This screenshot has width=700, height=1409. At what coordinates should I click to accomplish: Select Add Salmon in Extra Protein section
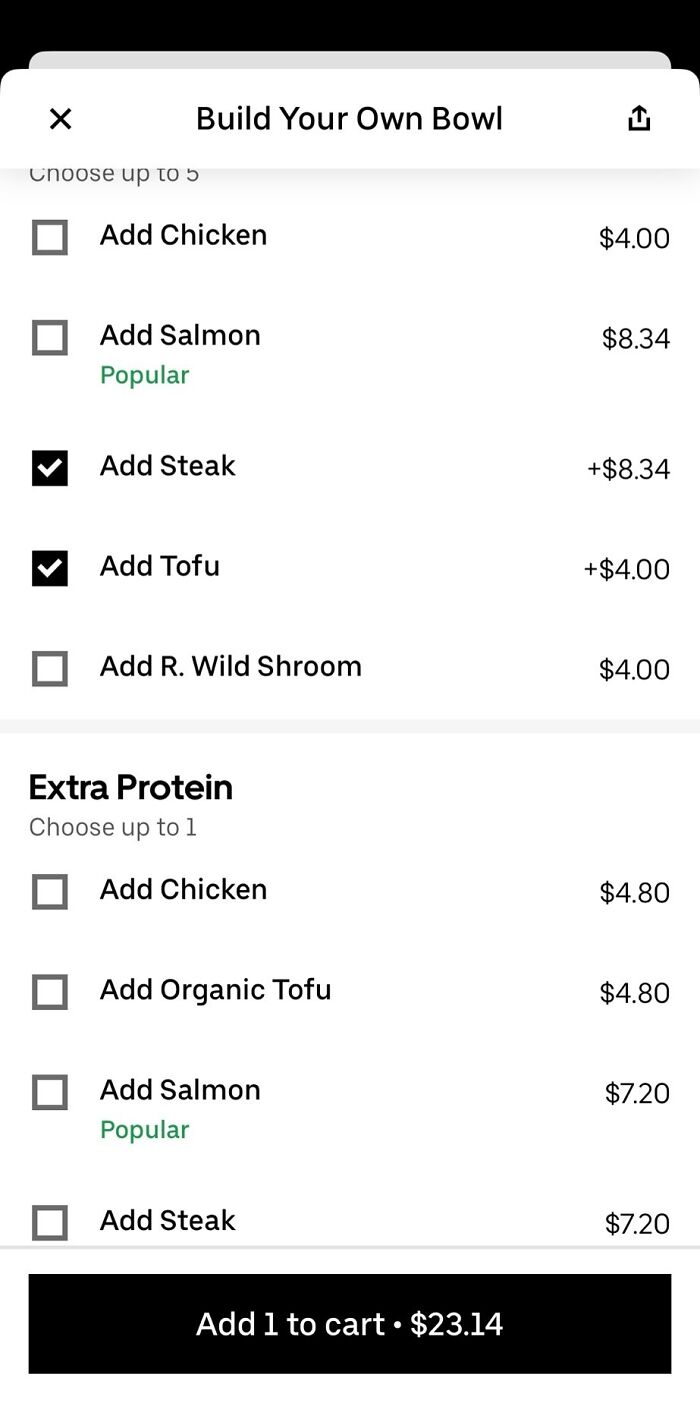(x=49, y=1092)
